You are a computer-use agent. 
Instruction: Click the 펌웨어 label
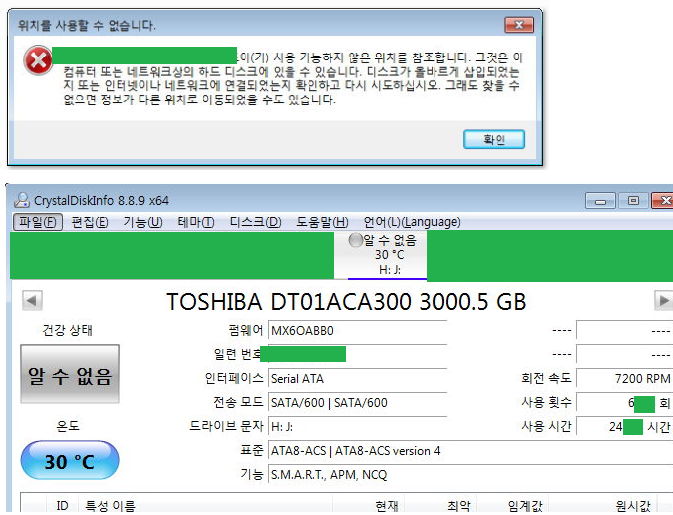point(246,330)
